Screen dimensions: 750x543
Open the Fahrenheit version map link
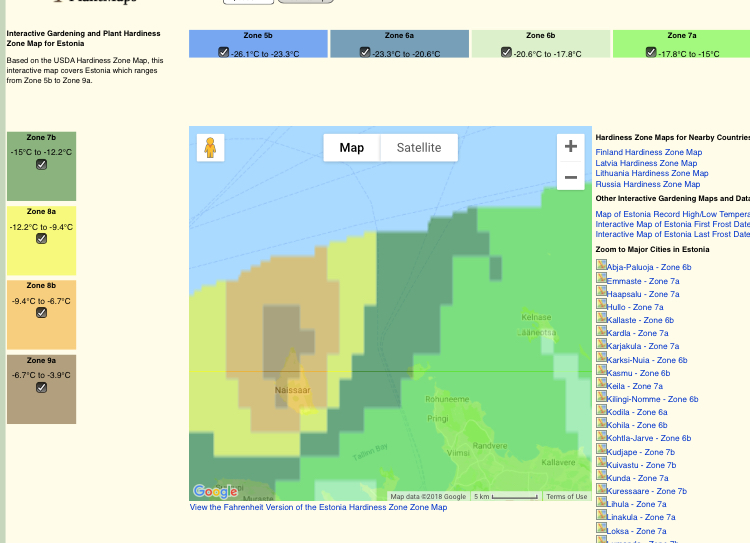click(x=318, y=507)
